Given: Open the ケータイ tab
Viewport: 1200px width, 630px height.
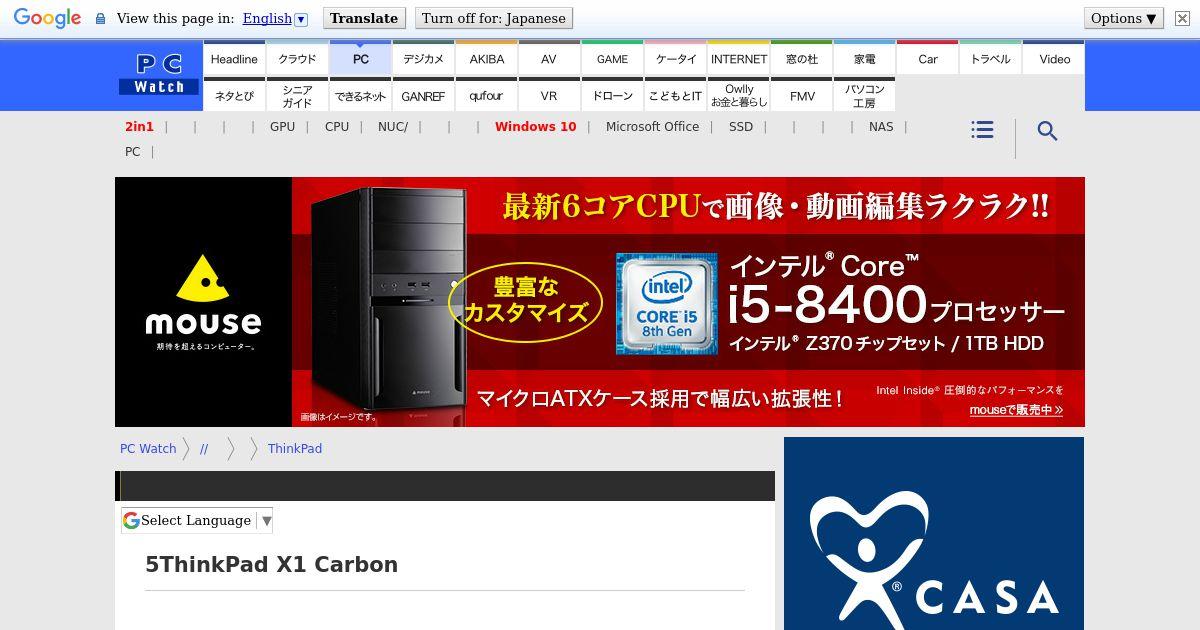Looking at the screenshot, I should (675, 59).
